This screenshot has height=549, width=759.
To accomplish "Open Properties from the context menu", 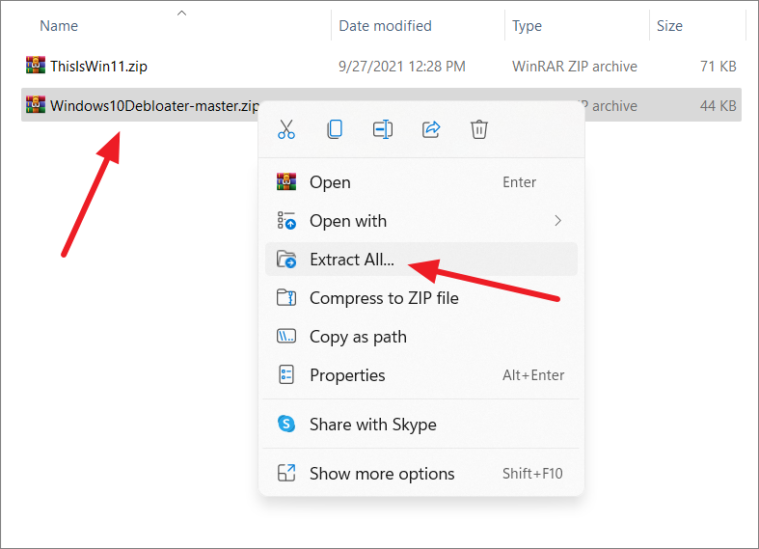I will [x=421, y=375].
